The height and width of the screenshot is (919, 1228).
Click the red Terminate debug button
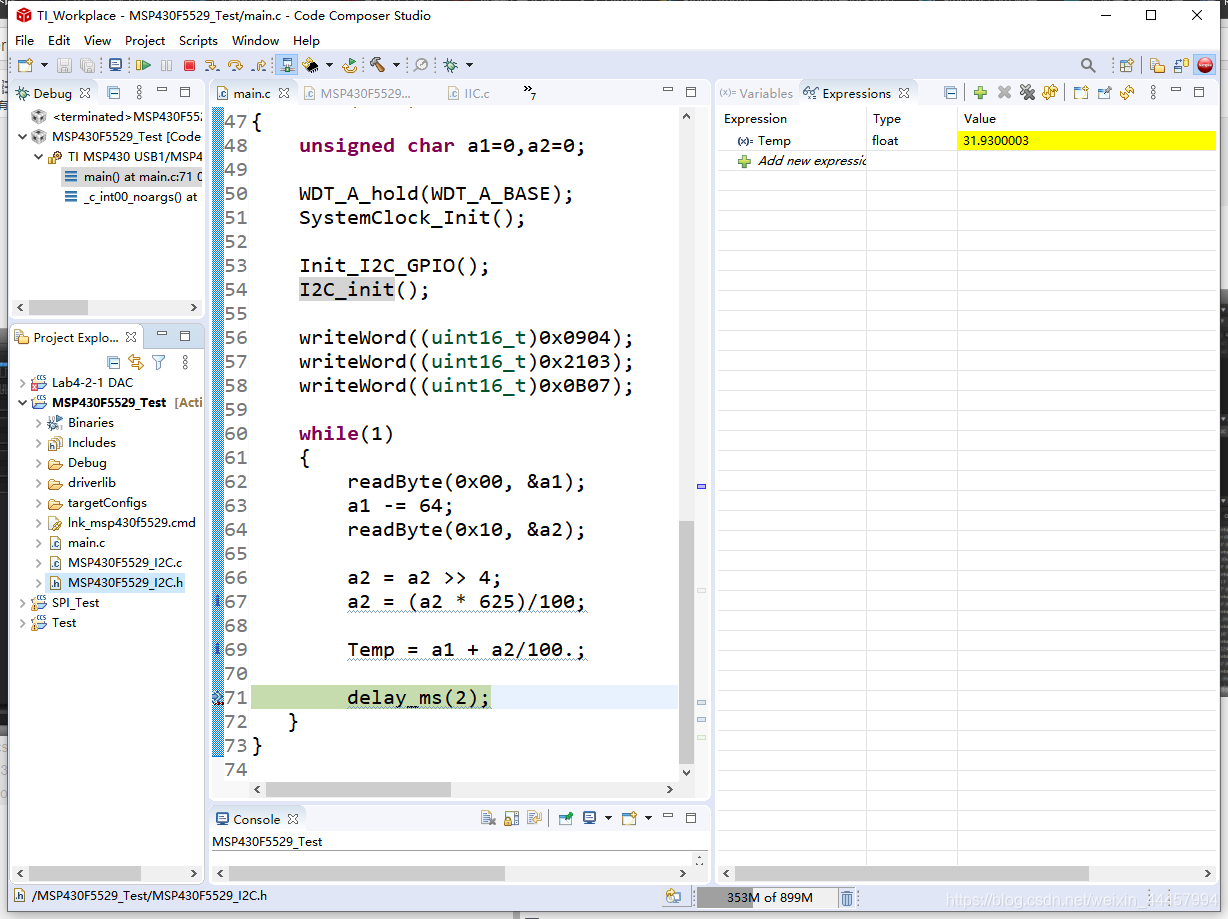coord(189,65)
